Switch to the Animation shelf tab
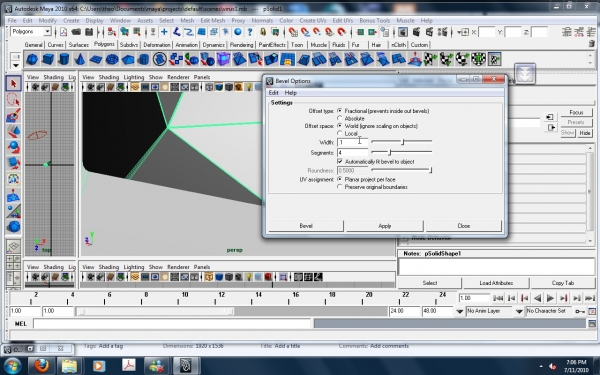Screen dimensions: 600x375 [x=186, y=45]
